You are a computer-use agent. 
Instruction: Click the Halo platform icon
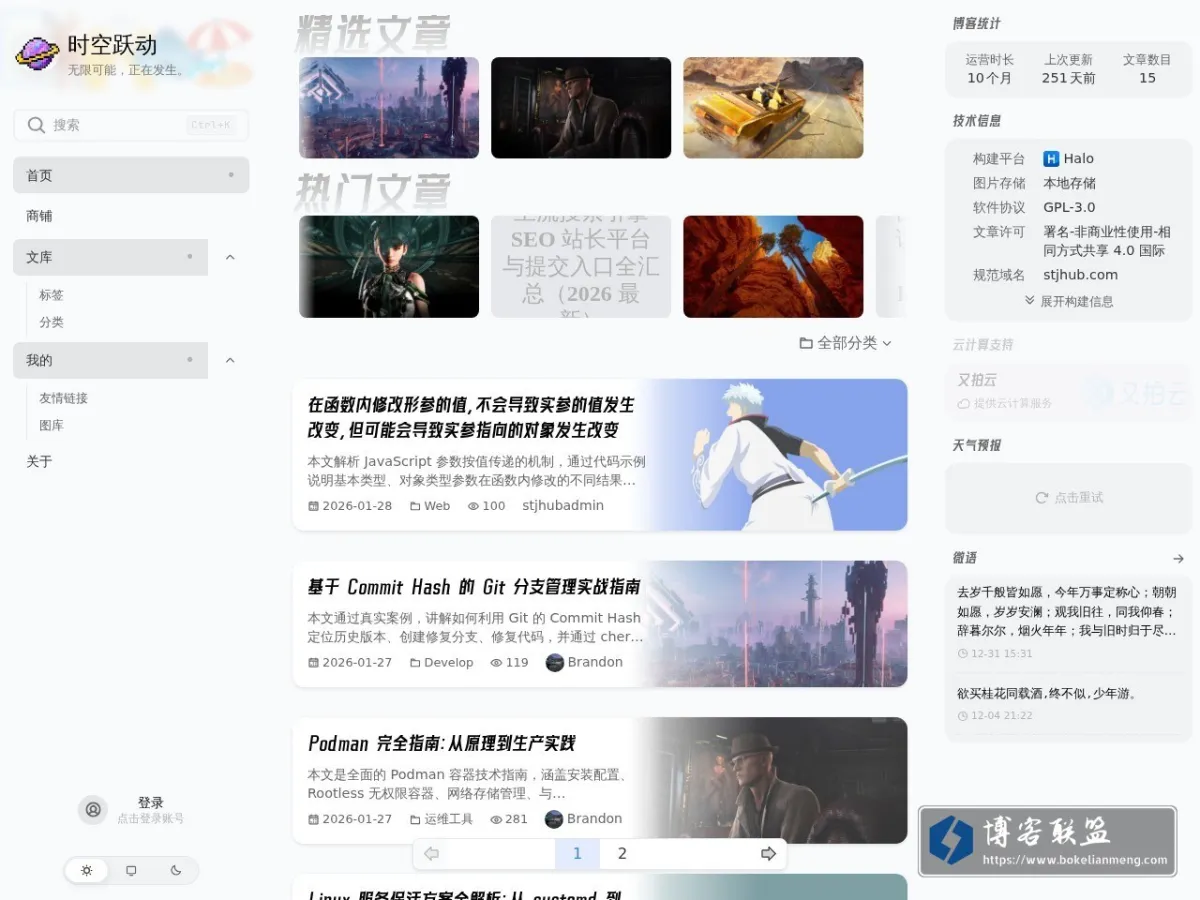(x=1051, y=159)
